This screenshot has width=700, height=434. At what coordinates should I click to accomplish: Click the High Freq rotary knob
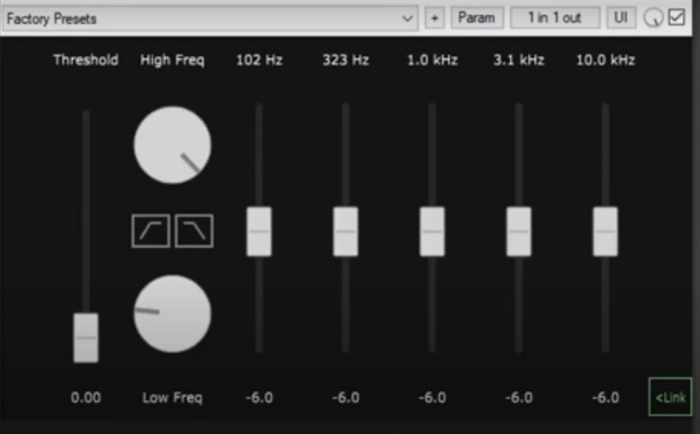tap(172, 145)
